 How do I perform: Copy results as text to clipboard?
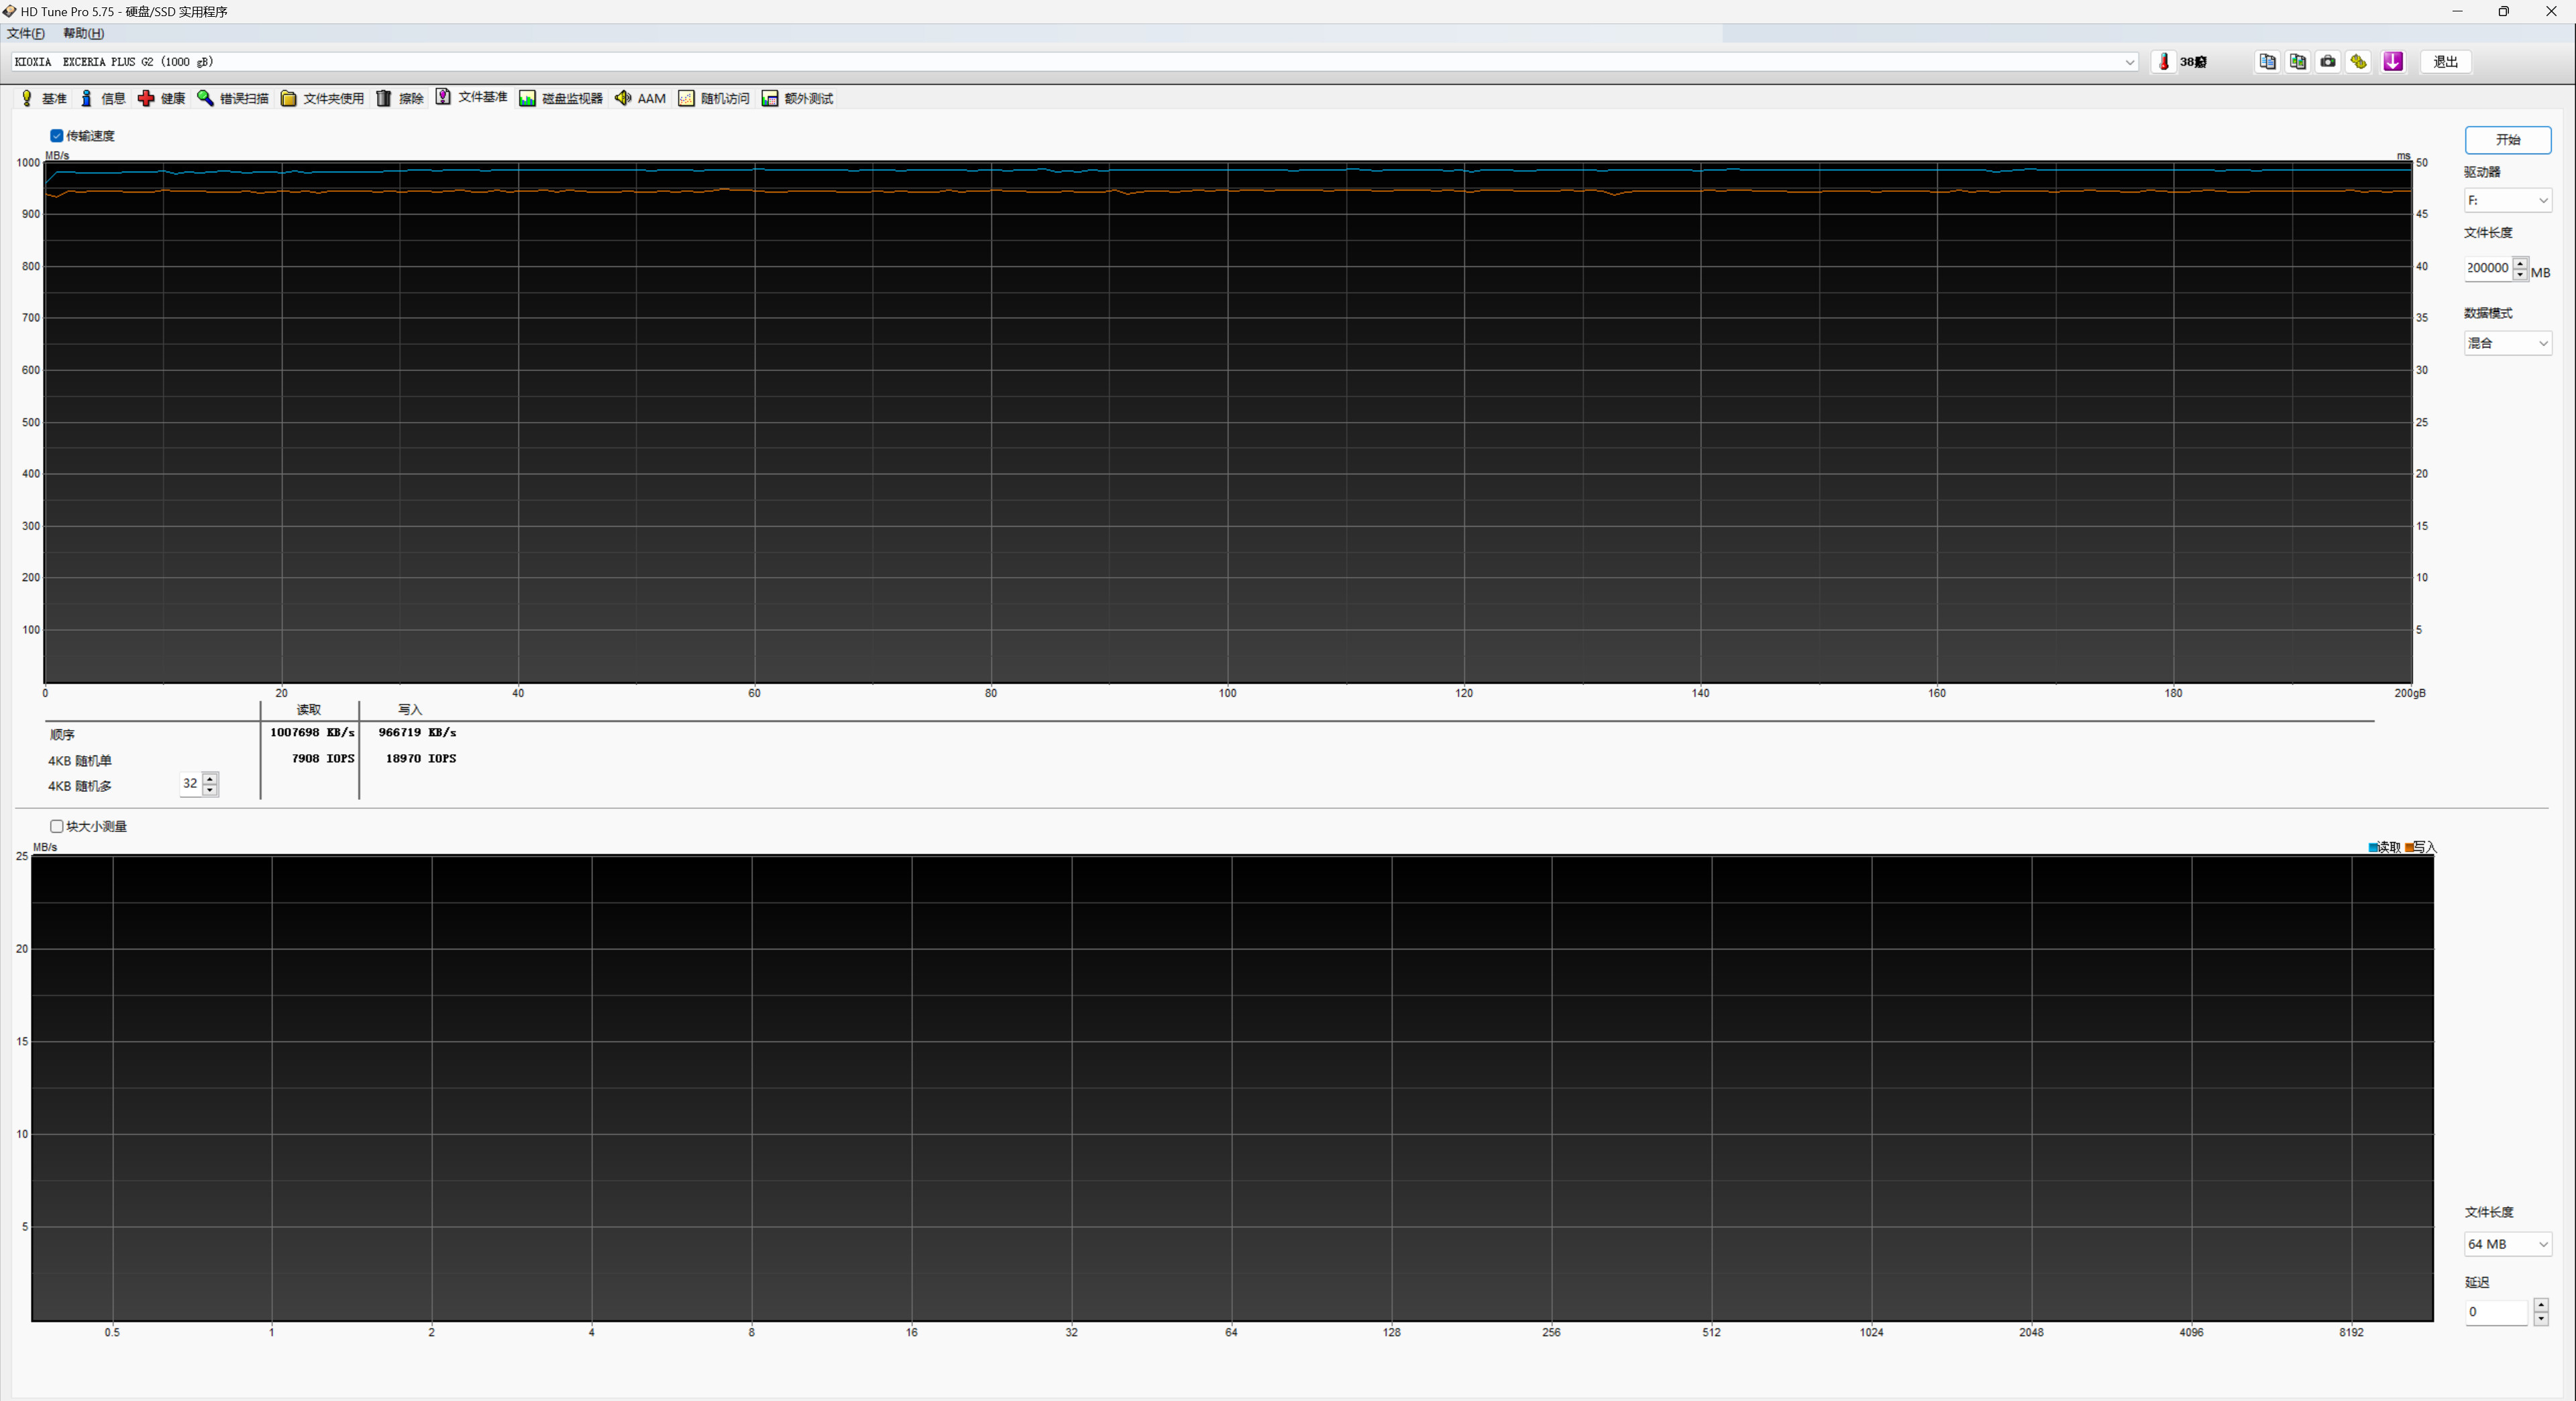click(x=2267, y=62)
